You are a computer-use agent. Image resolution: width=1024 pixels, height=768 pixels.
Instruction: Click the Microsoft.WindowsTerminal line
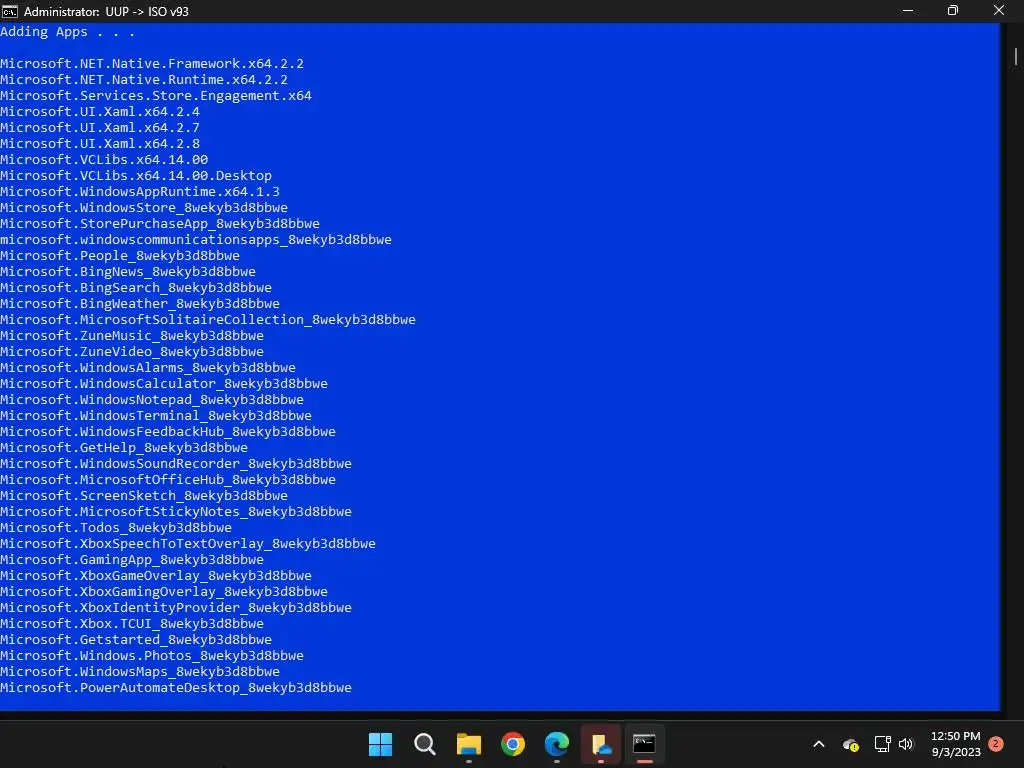155,415
